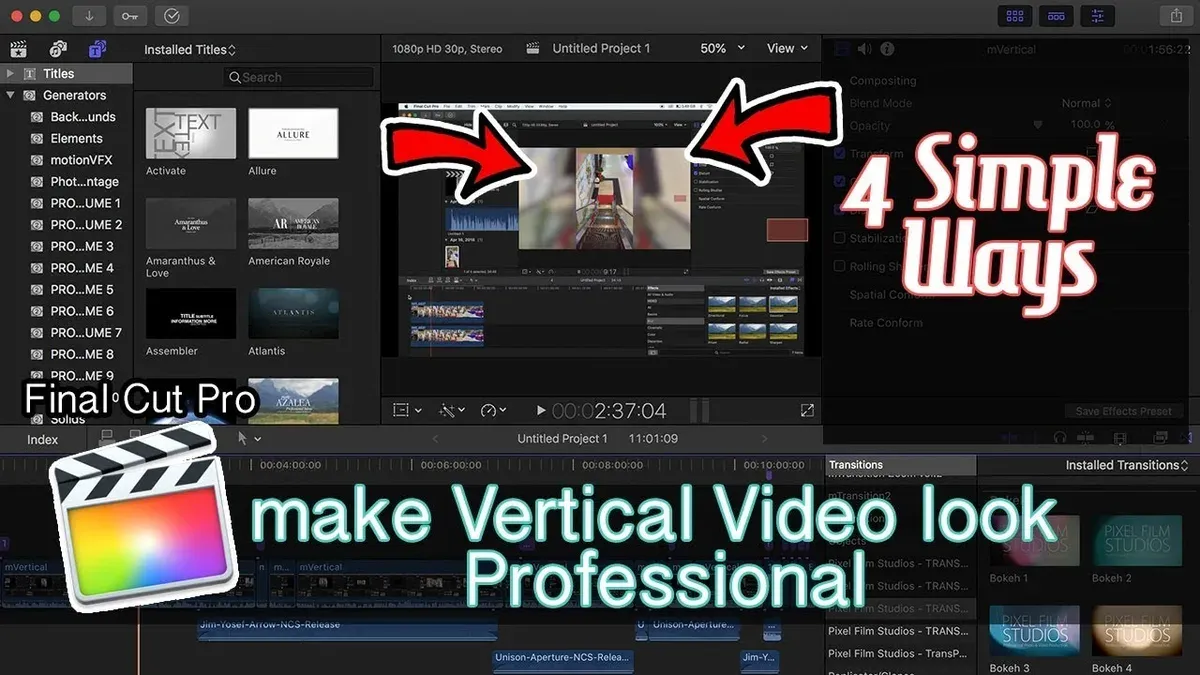Image resolution: width=1200 pixels, height=675 pixels.
Task: Open the transform tool dropdown below viewer
Action: 407,410
